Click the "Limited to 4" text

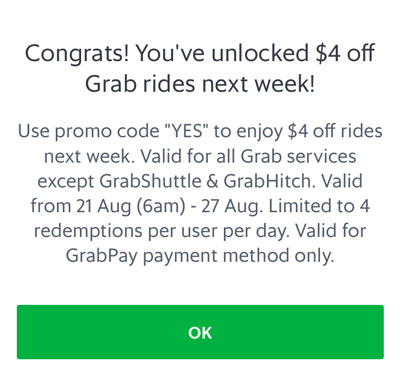[x=319, y=206]
